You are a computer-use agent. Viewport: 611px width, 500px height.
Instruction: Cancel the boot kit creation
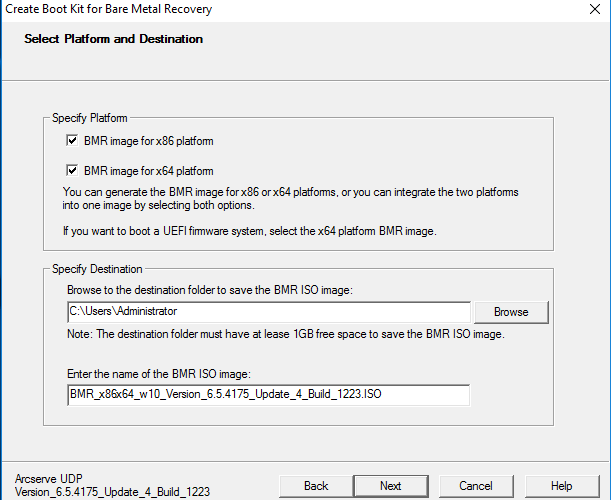tap(476, 486)
